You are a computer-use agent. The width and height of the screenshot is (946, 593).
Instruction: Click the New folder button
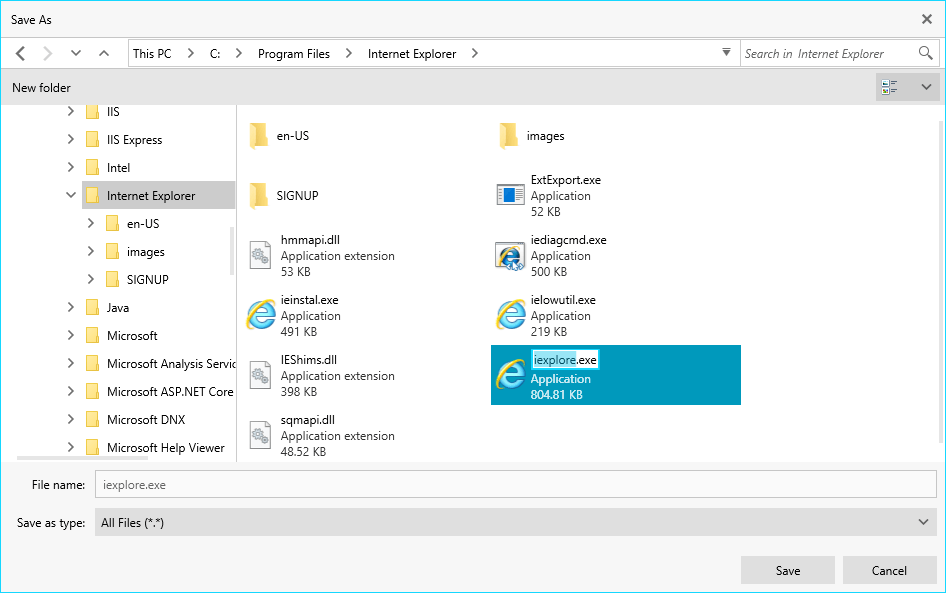coord(41,88)
